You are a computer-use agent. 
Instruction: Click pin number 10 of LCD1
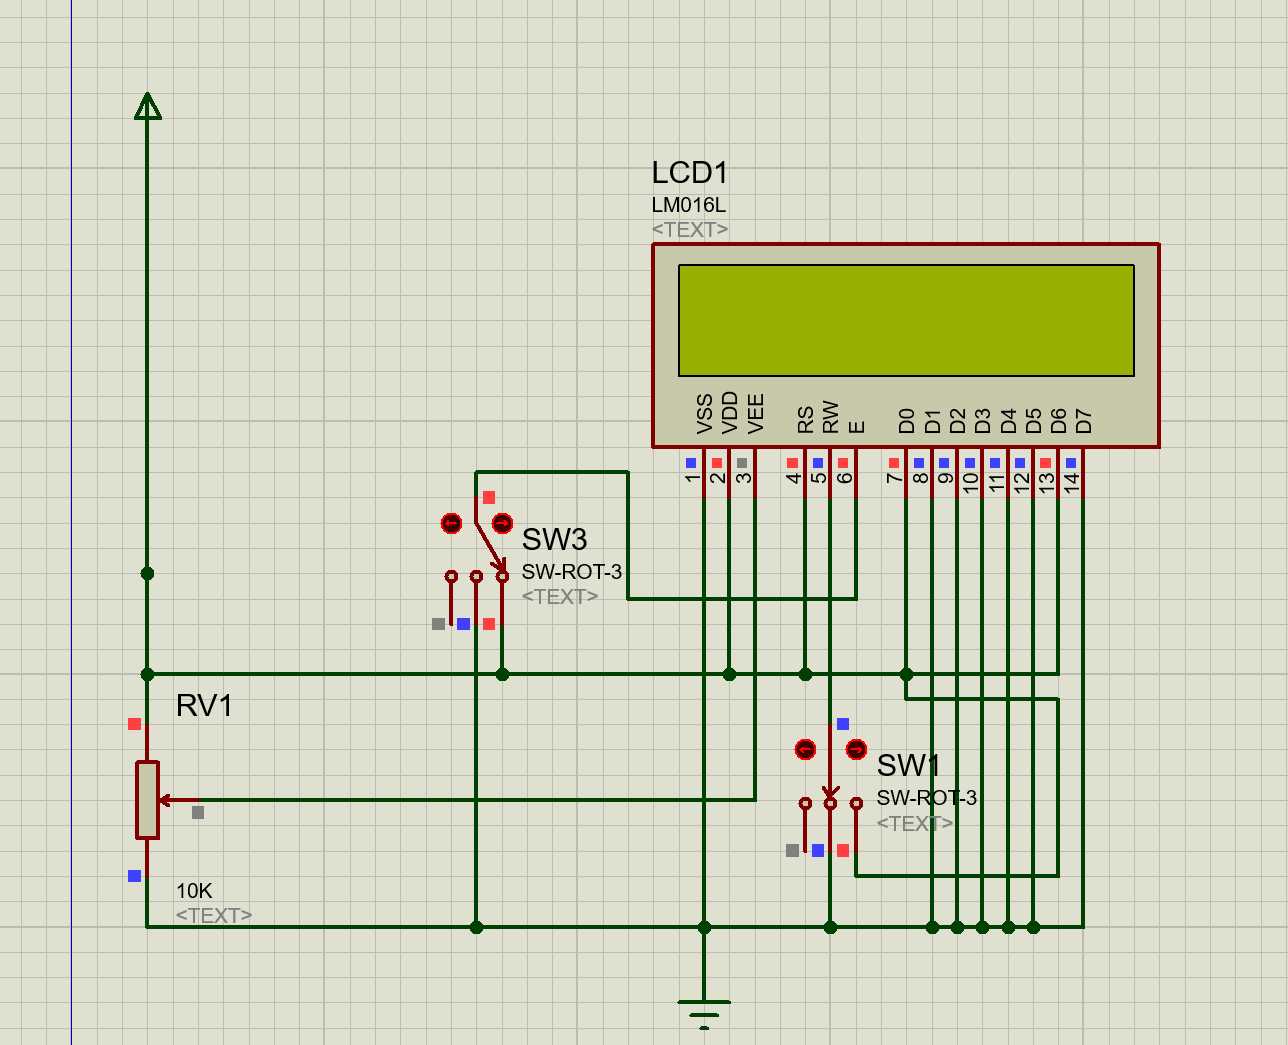(x=971, y=481)
